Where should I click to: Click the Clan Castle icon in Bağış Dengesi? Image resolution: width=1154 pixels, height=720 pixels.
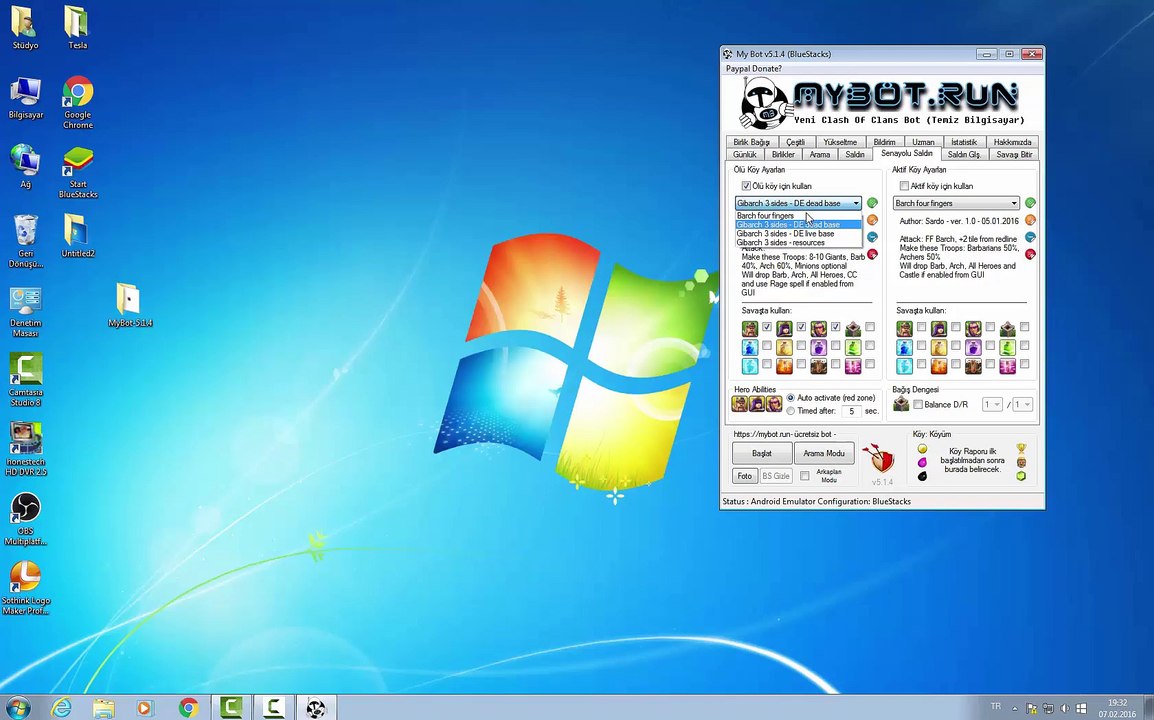(x=902, y=403)
